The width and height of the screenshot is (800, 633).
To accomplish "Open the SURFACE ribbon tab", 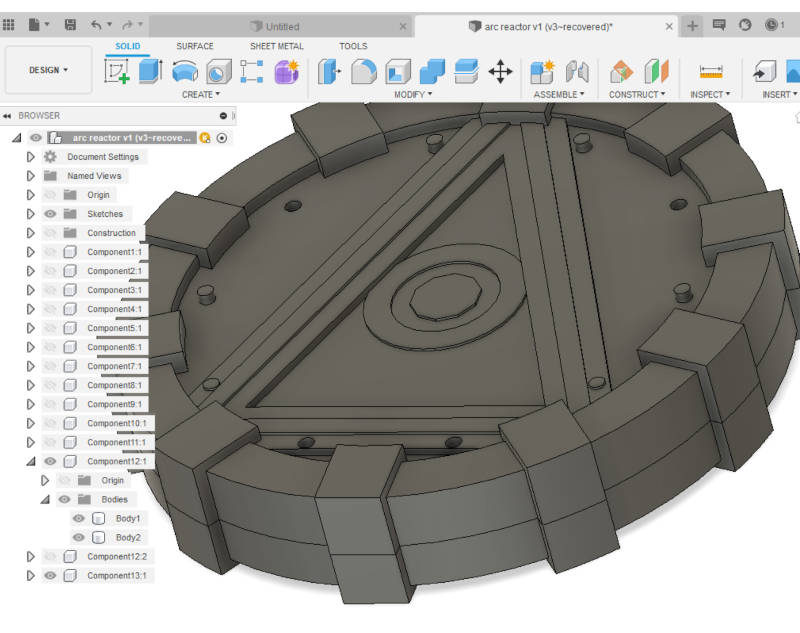I will [195, 46].
